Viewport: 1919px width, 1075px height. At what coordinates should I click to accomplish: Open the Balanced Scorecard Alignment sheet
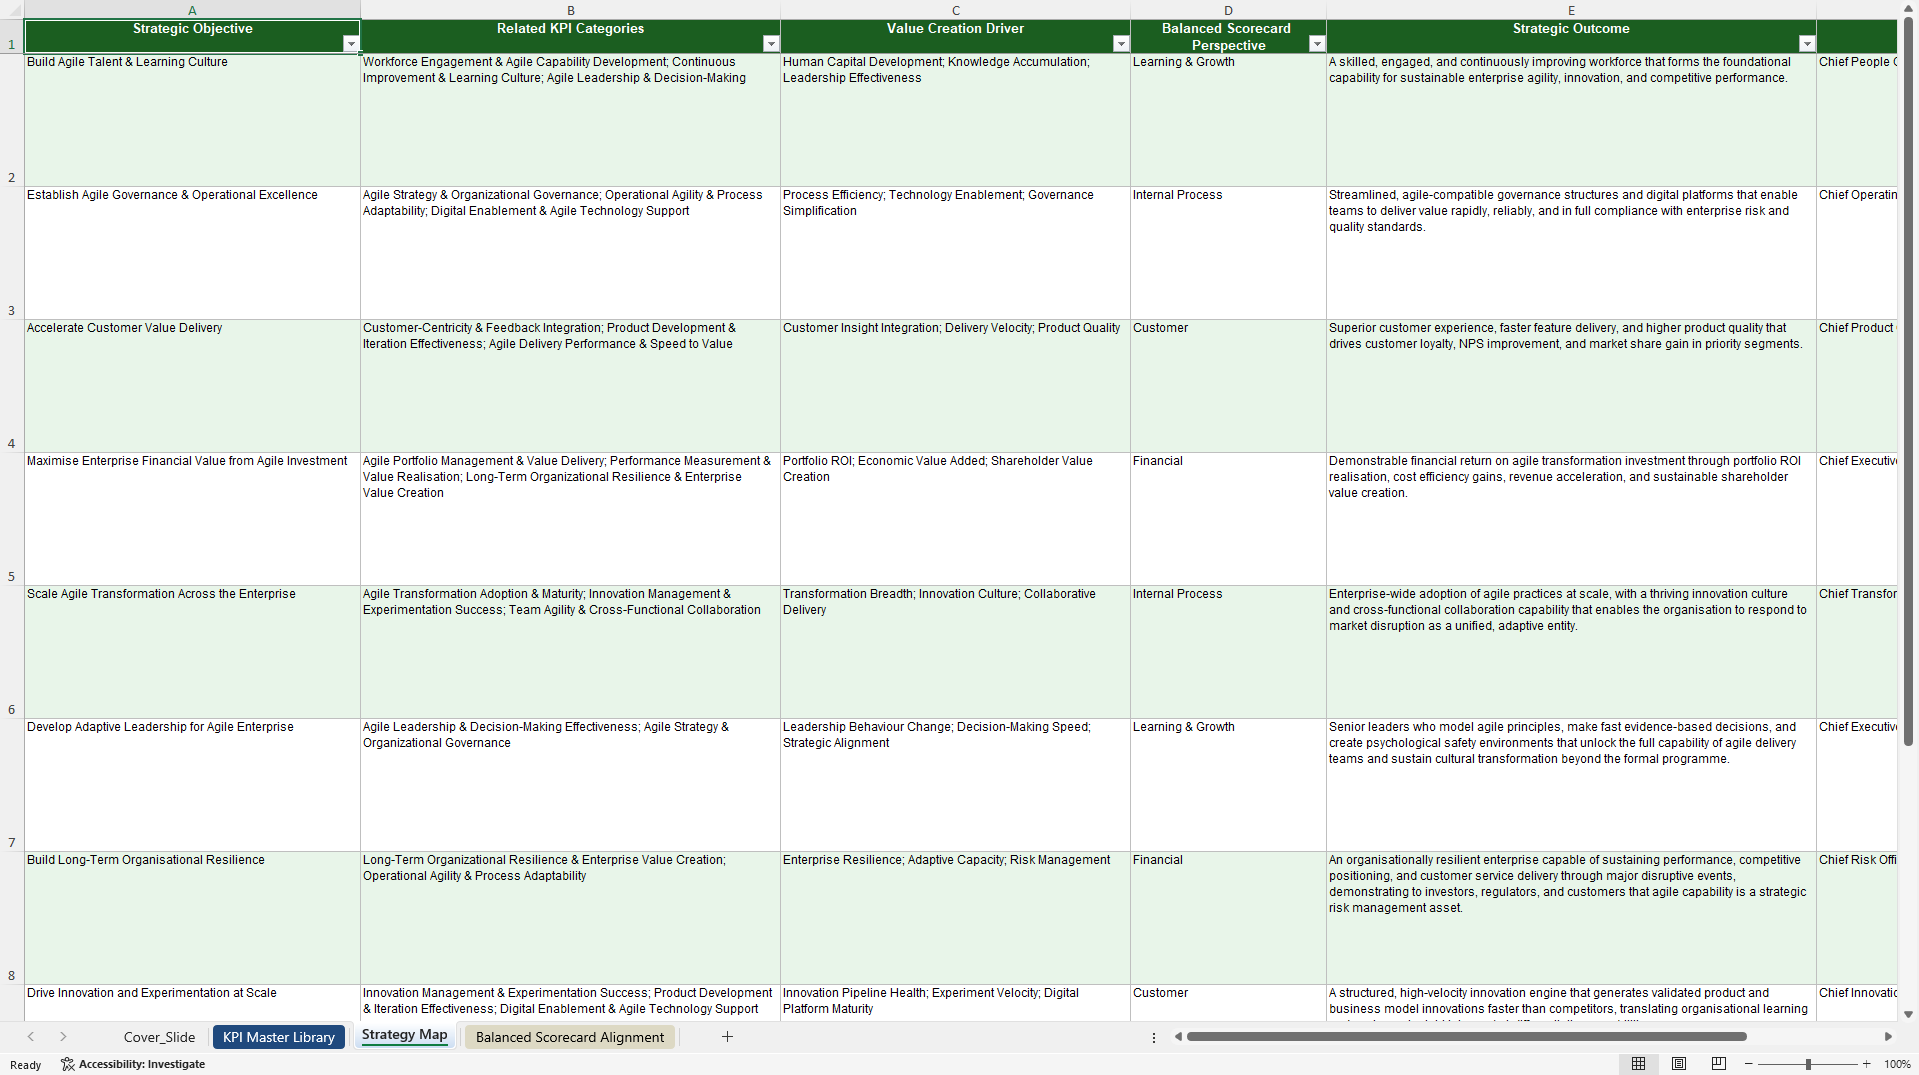click(x=570, y=1037)
